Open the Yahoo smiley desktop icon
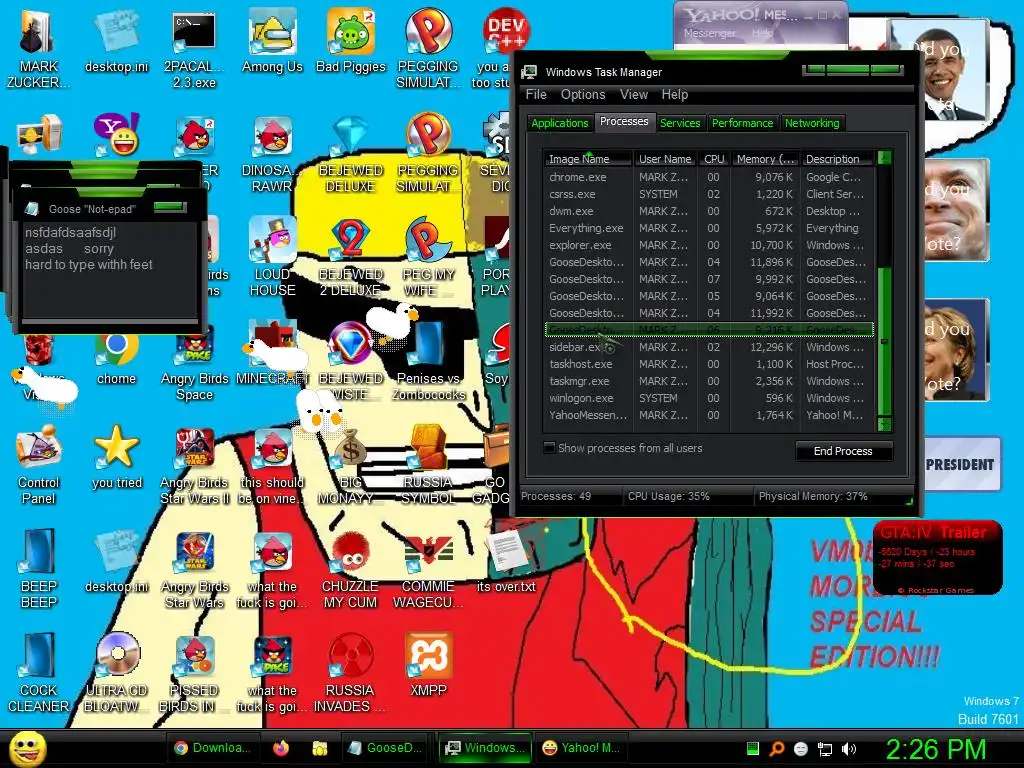The width and height of the screenshot is (1024, 768). coord(116,135)
